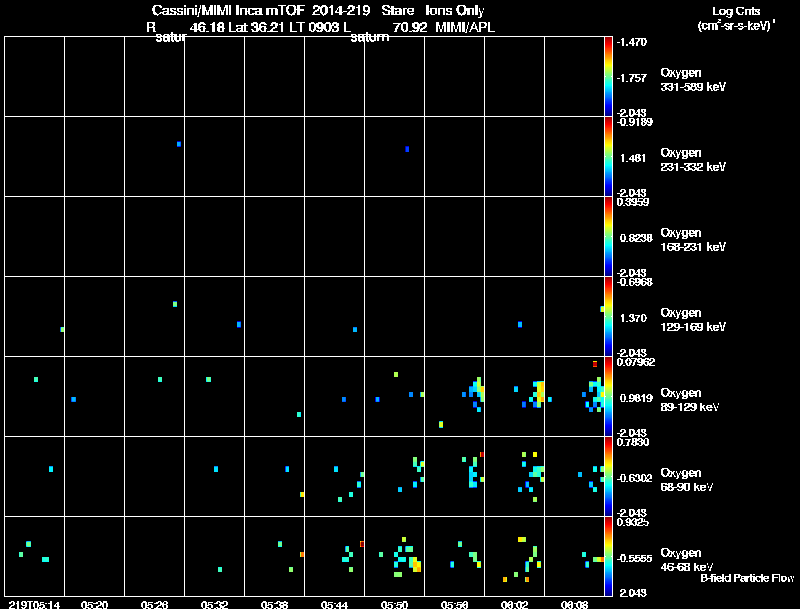The image size is (800, 609).
Task: Select the 'Oxygen 46-68 keV' label
Action: 687,560
